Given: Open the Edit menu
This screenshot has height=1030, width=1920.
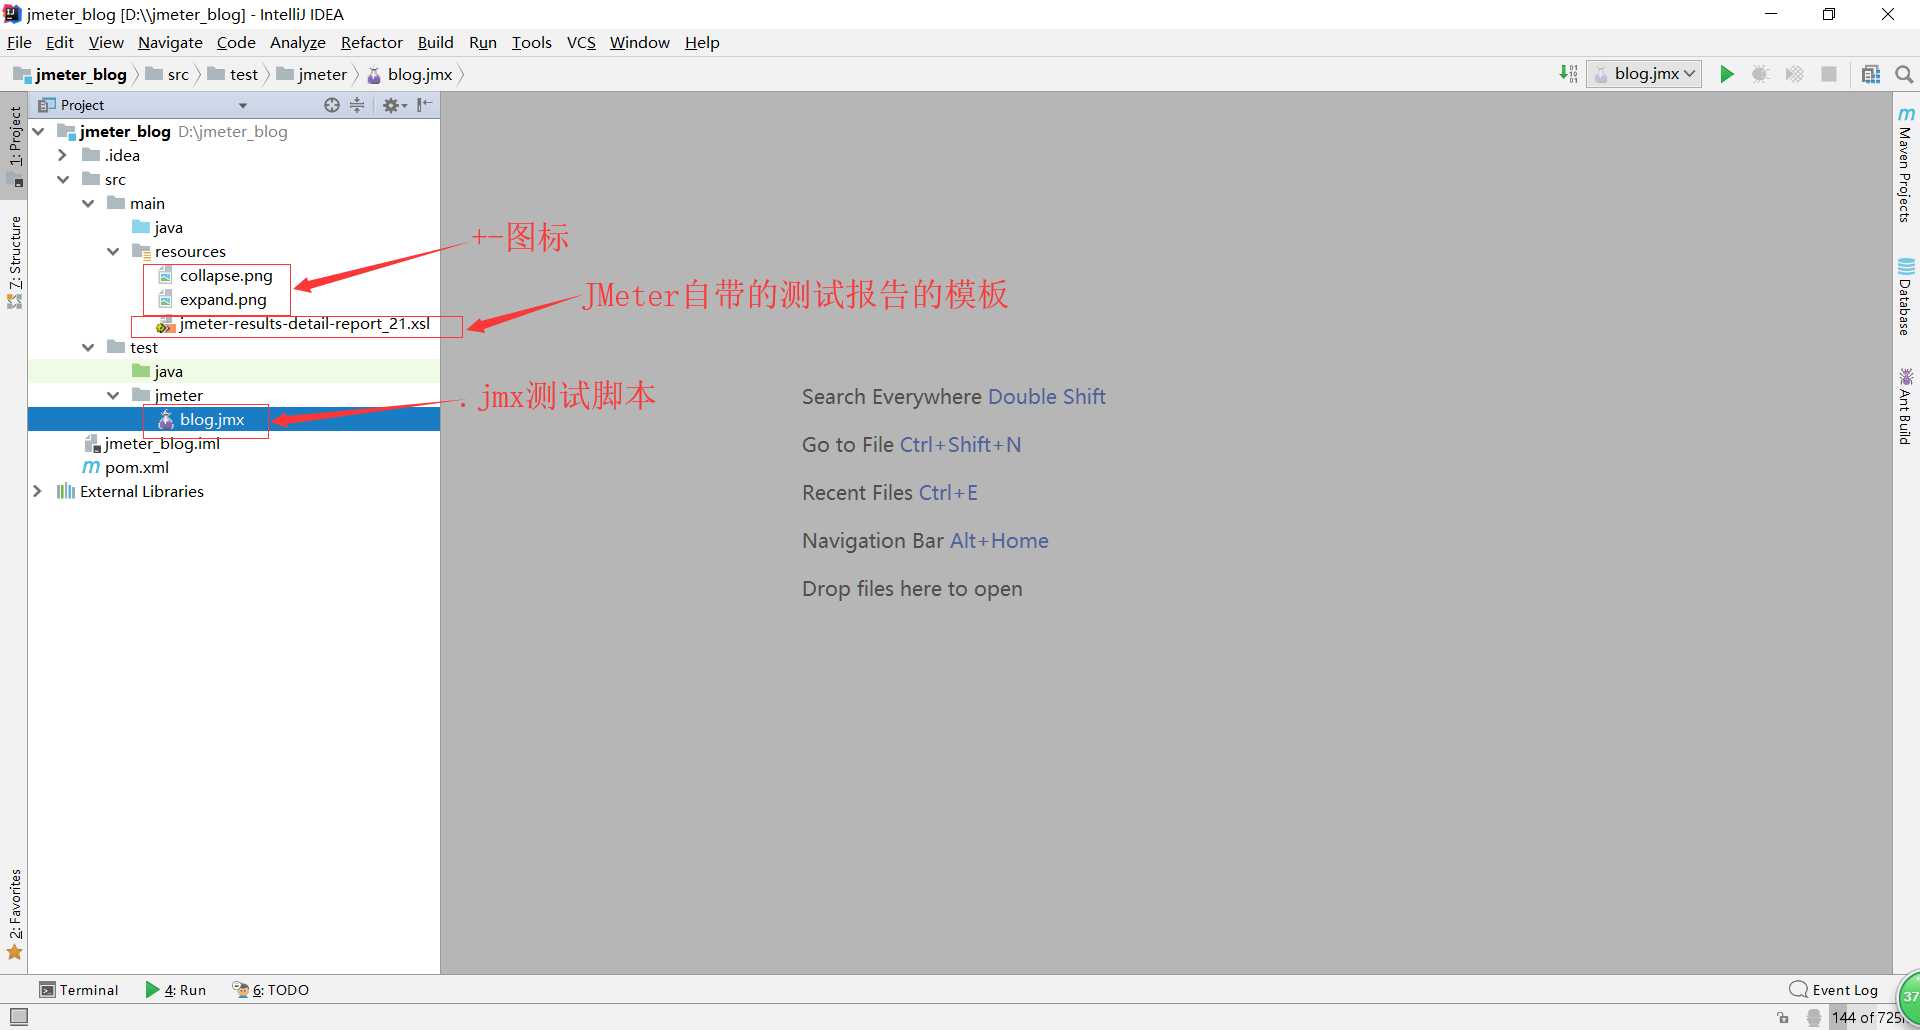Looking at the screenshot, I should [x=60, y=42].
